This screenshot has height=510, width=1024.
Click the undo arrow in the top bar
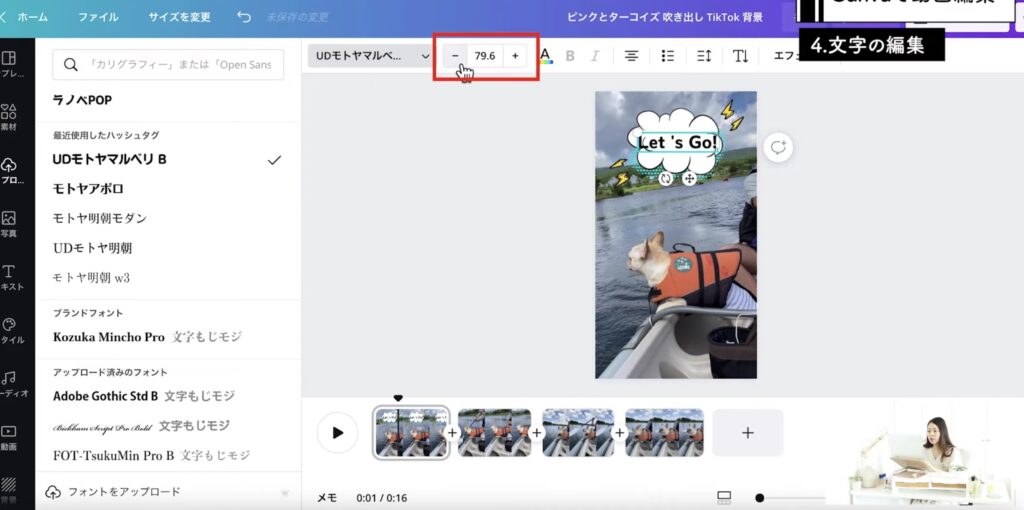[x=244, y=17]
